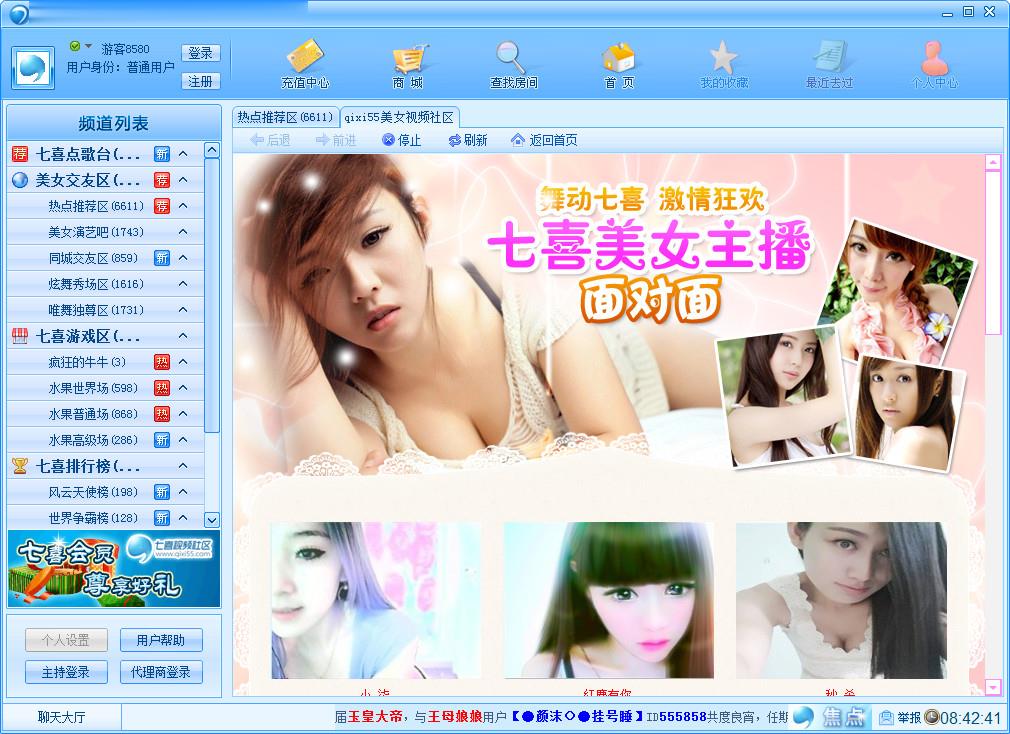Refresh the page with 刷新
The width and height of the screenshot is (1010, 734).
click(x=468, y=140)
